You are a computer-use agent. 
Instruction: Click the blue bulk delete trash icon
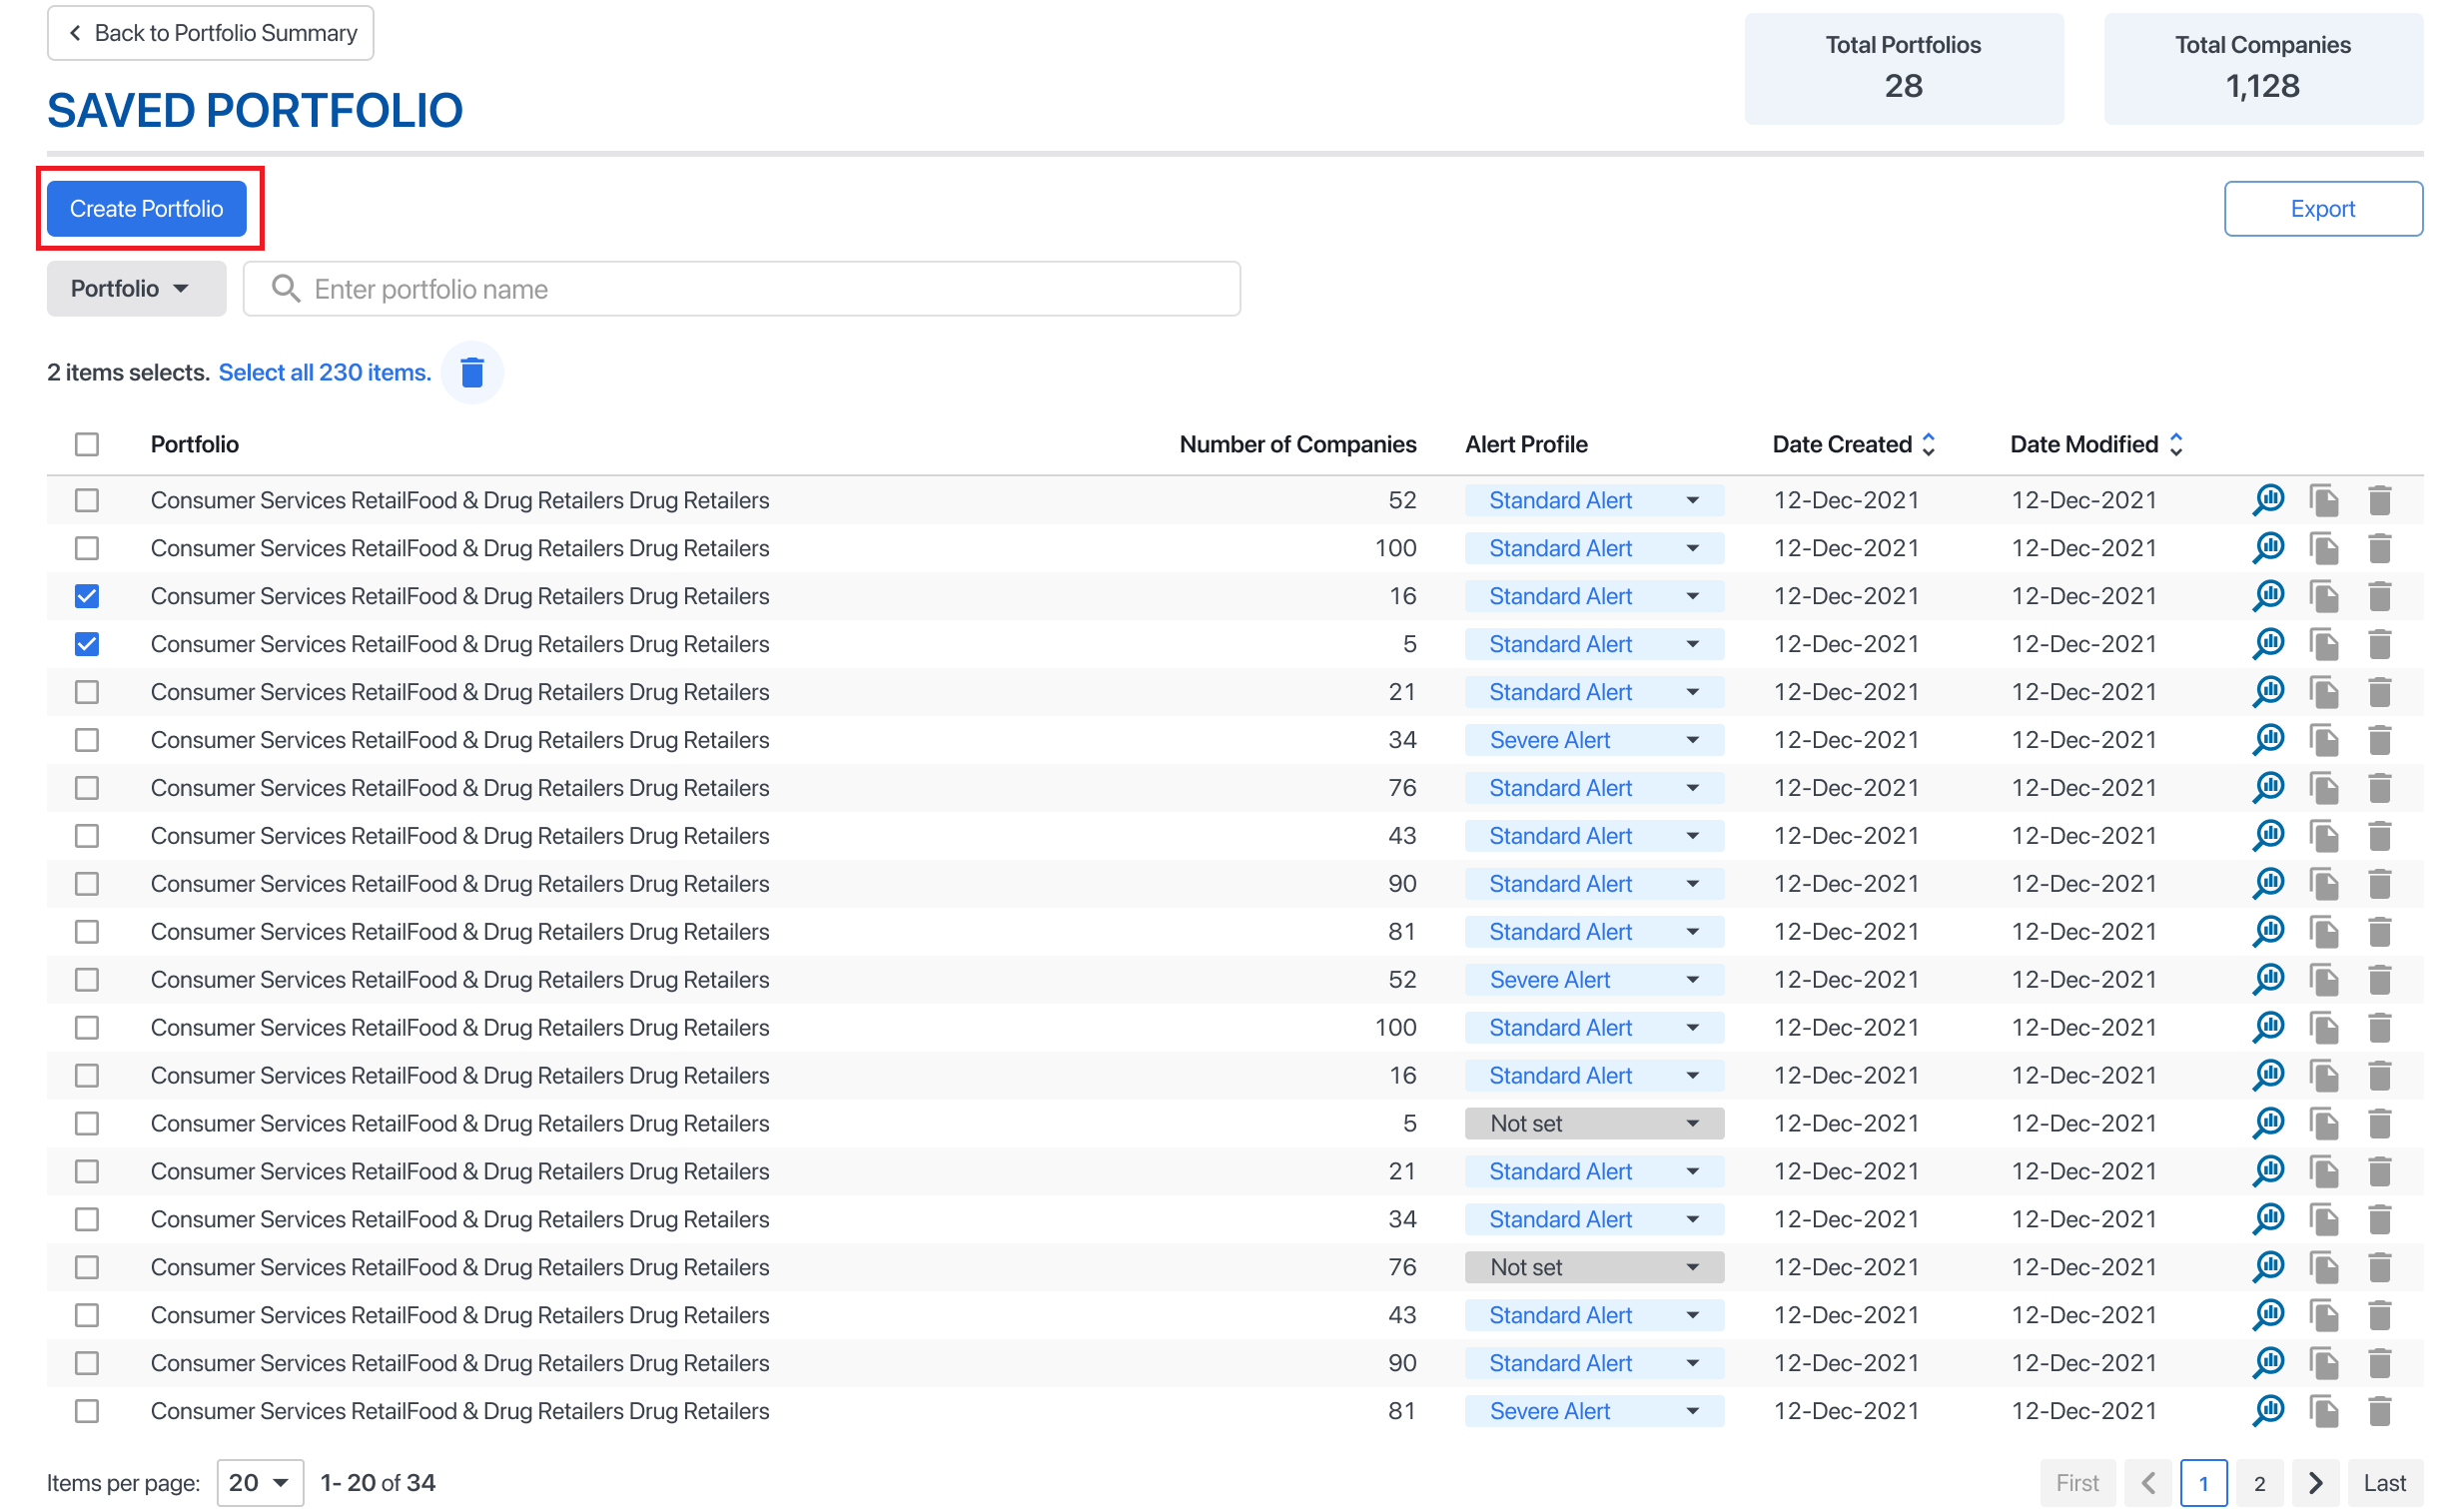472,372
